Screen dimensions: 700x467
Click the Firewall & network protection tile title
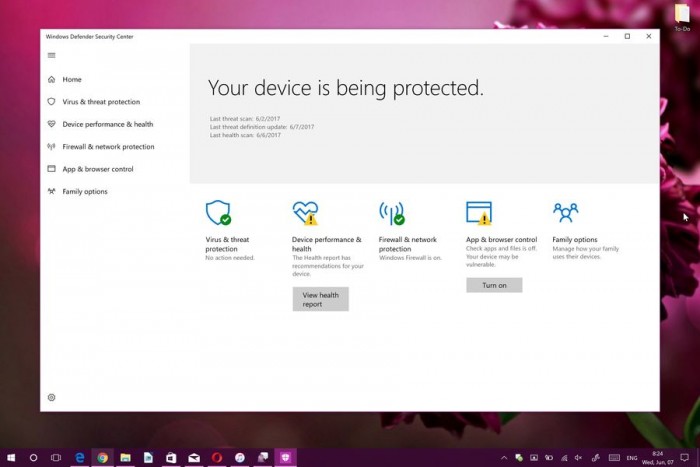point(408,244)
